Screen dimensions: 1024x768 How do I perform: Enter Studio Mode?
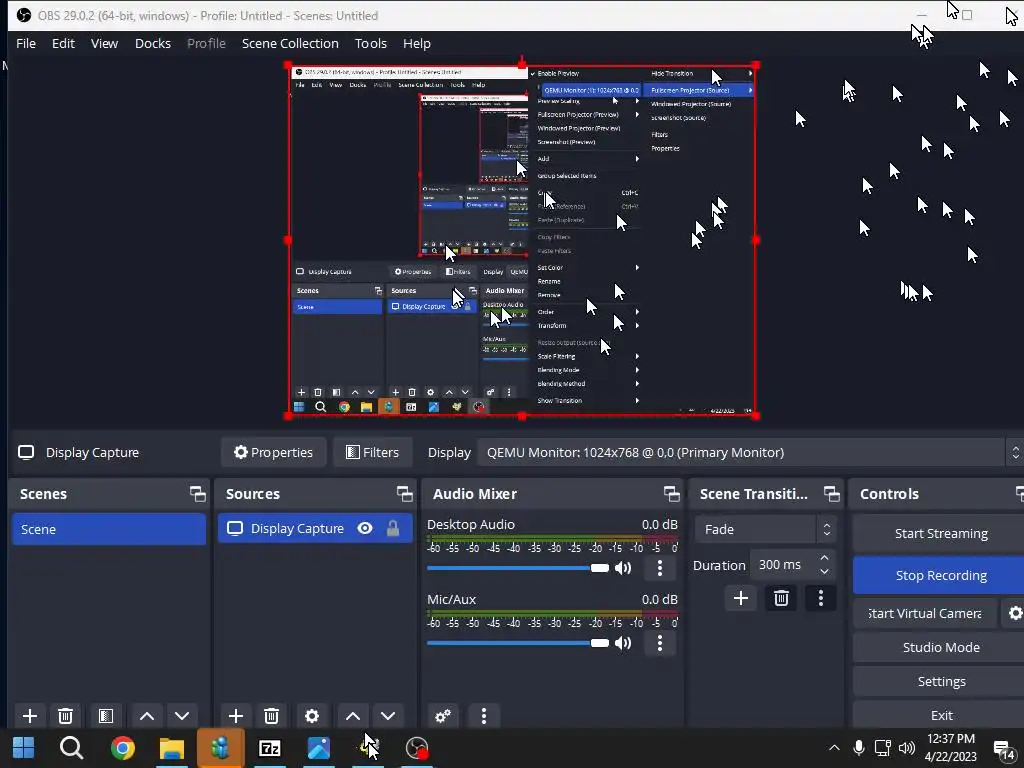[x=940, y=647]
